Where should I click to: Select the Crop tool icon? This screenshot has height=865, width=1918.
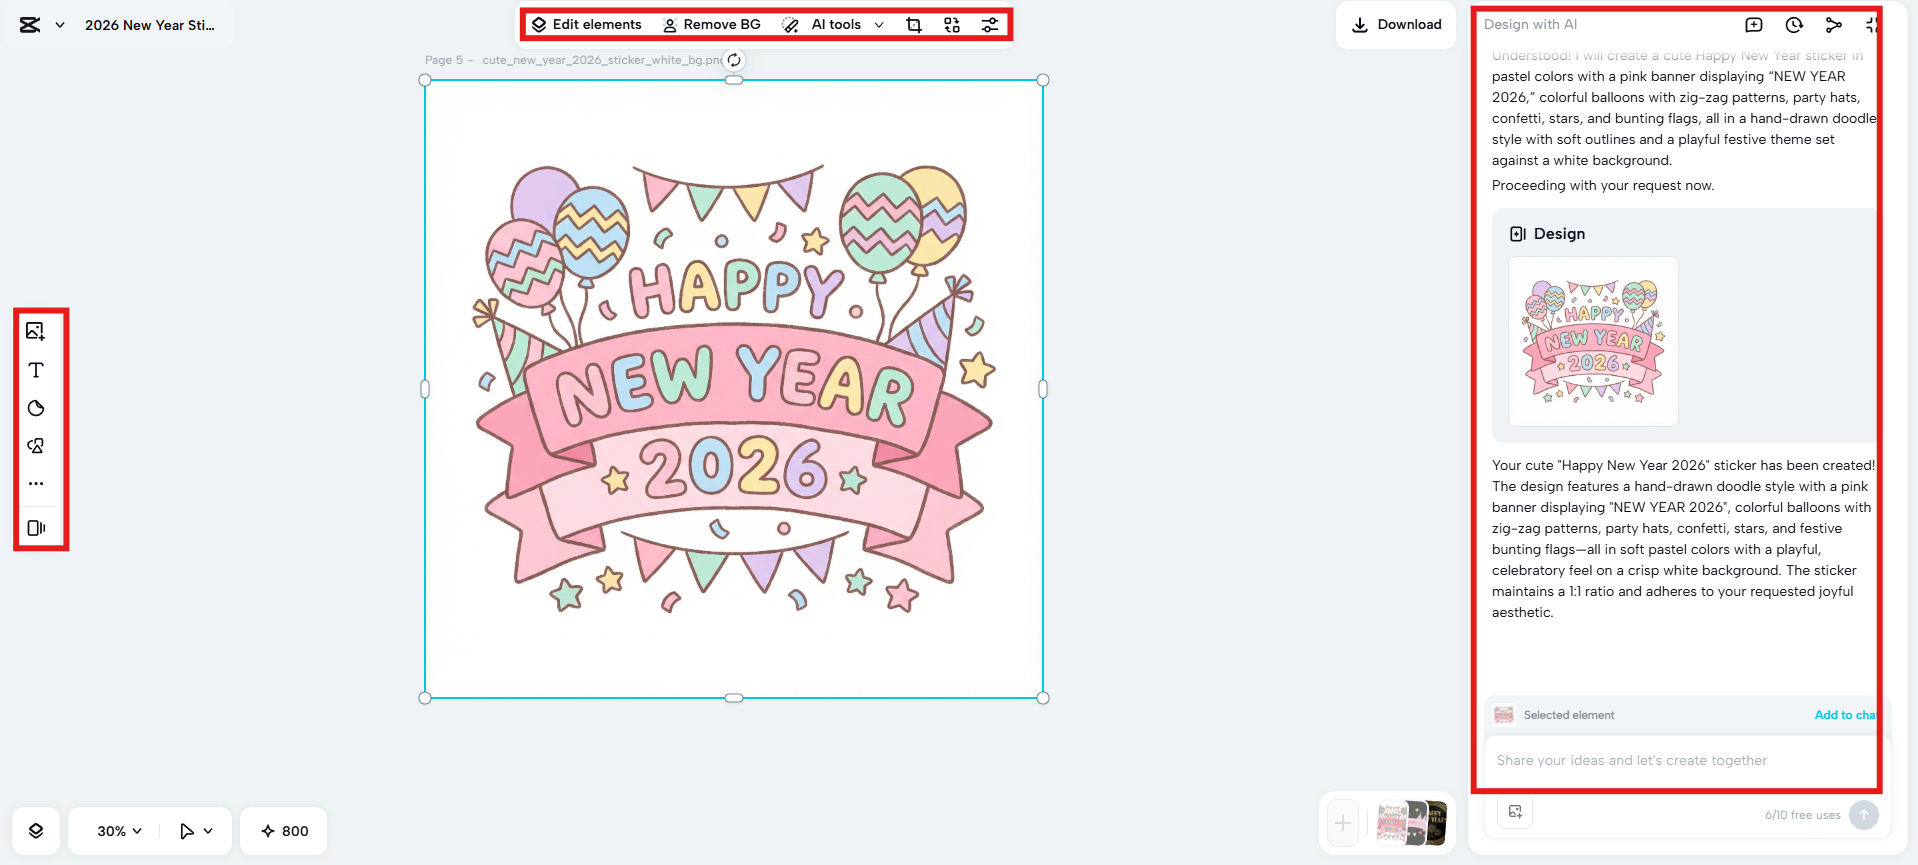tap(913, 25)
